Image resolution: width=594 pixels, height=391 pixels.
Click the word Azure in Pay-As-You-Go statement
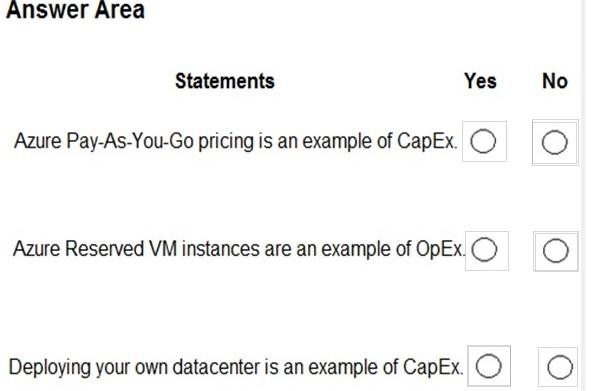(x=38, y=141)
